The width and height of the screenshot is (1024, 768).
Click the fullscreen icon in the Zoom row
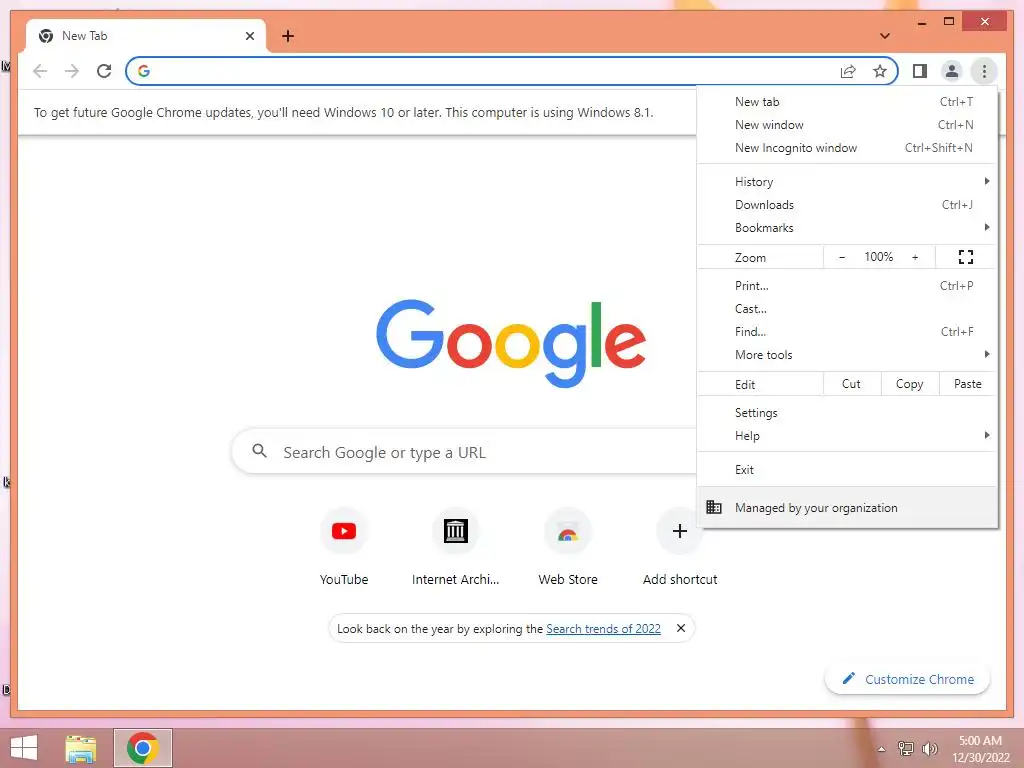click(966, 257)
